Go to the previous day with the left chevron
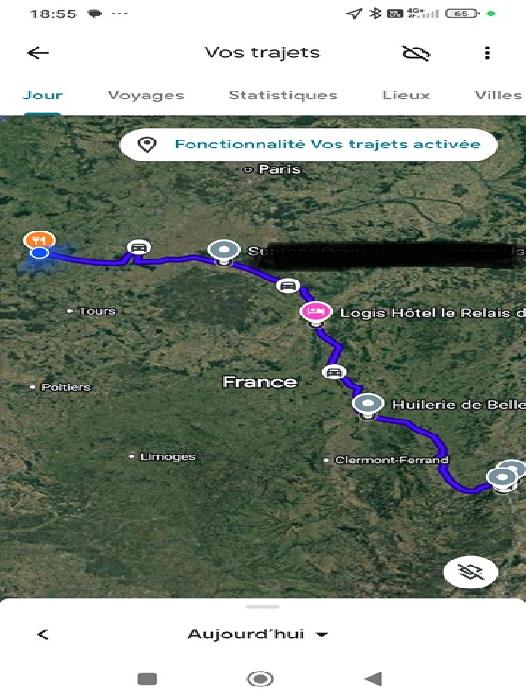The height and width of the screenshot is (700, 526). coord(43,634)
